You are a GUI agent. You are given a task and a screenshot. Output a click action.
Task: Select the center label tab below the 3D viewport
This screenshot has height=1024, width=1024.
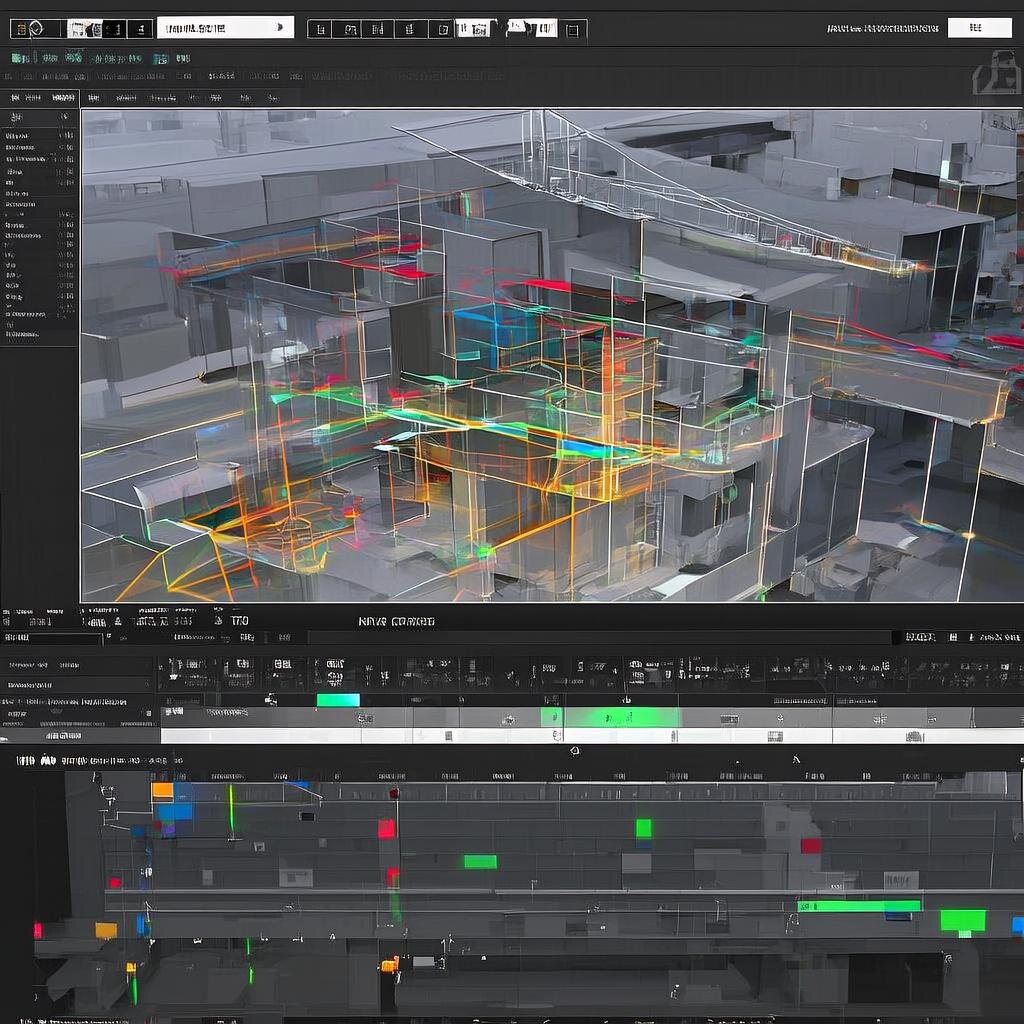click(x=396, y=622)
